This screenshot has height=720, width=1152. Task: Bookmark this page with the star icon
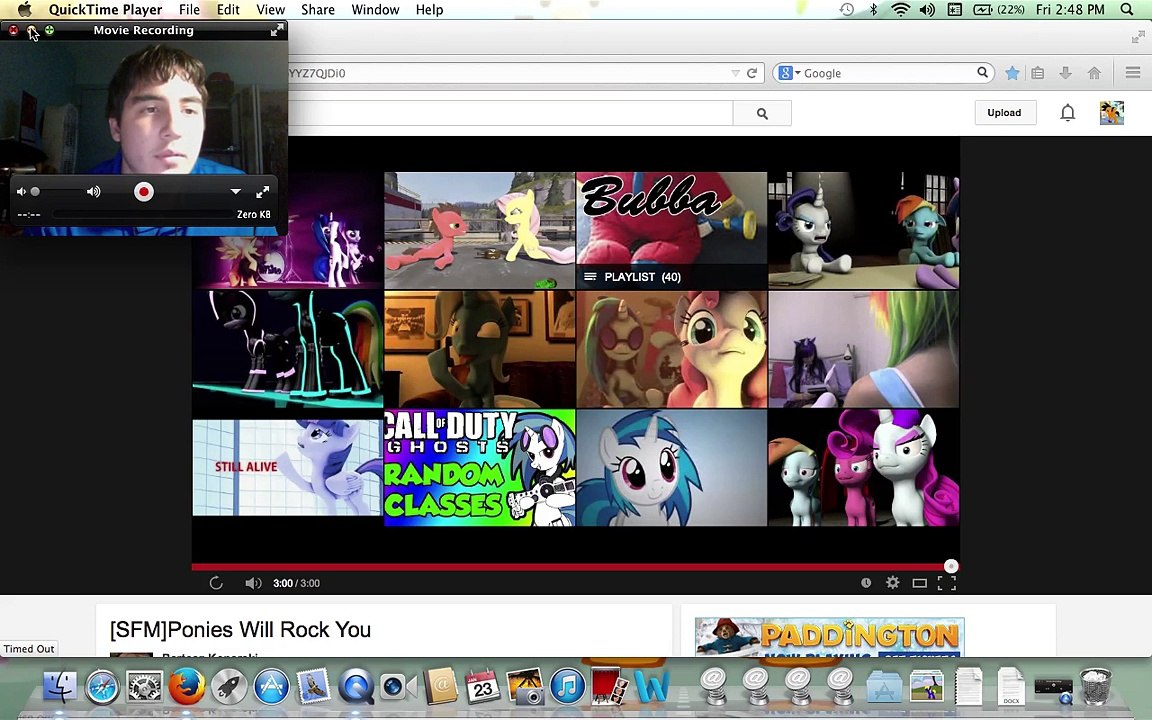pos(1012,73)
